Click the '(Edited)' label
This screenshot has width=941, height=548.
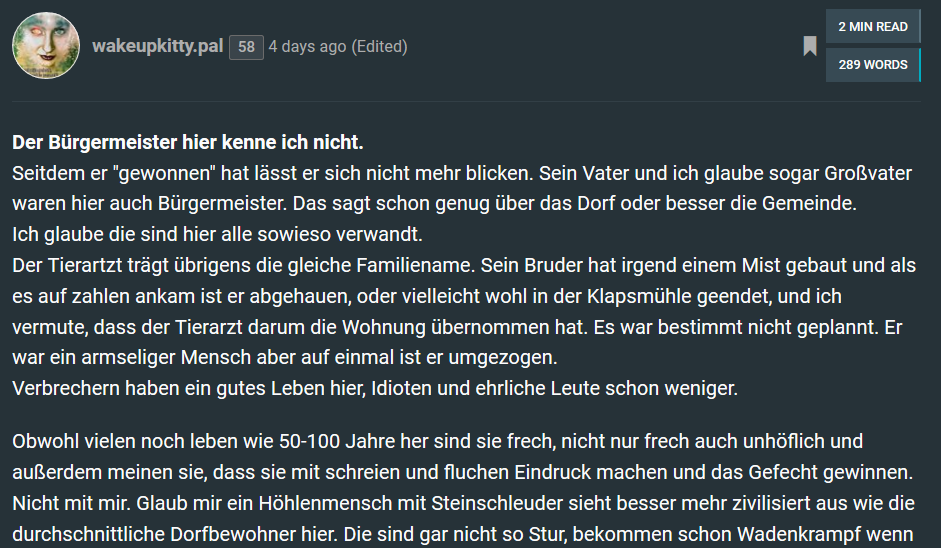click(379, 47)
